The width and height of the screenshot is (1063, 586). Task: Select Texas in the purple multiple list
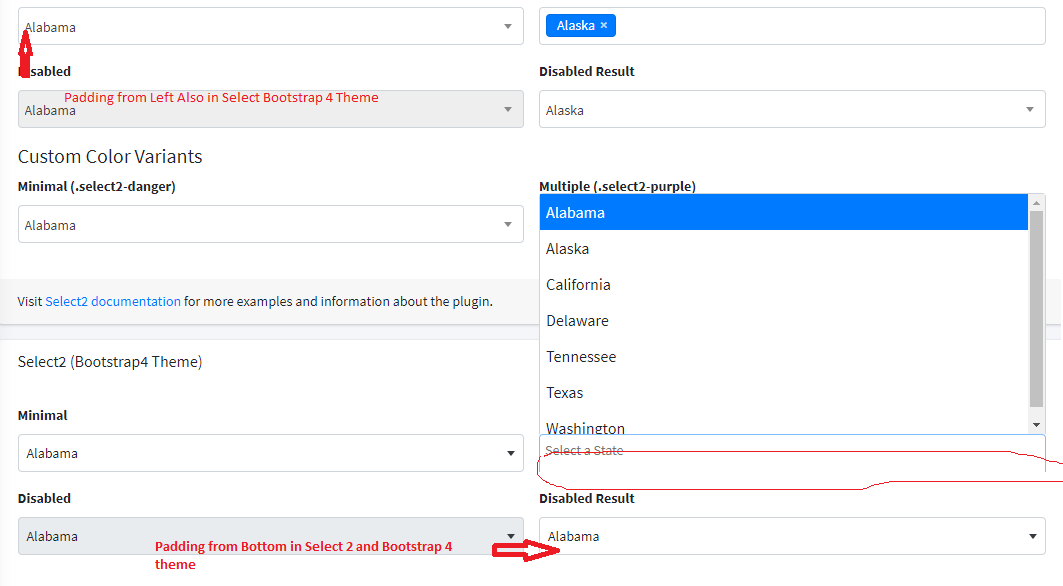click(700, 392)
